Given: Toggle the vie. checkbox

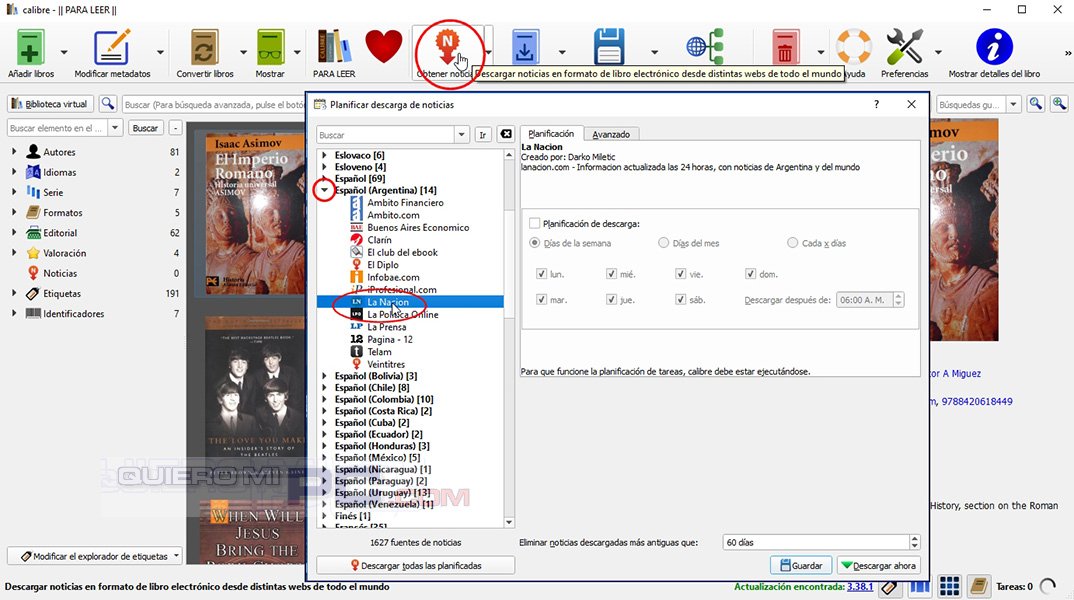Looking at the screenshot, I should click(680, 274).
